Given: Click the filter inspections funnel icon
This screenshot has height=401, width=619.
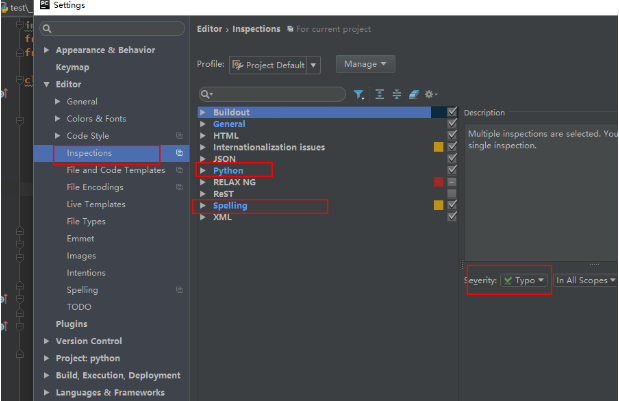Looking at the screenshot, I should [359, 94].
